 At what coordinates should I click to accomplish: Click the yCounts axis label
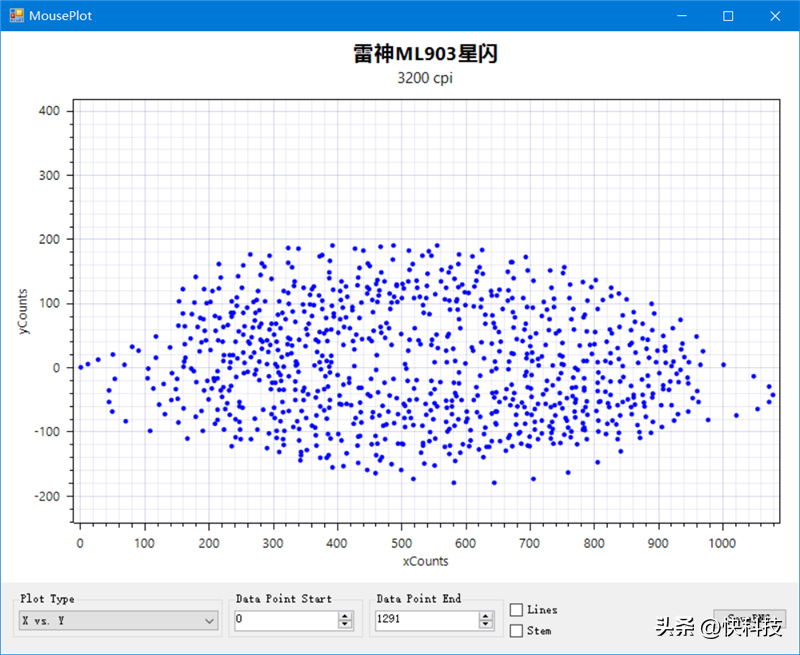click(x=24, y=311)
